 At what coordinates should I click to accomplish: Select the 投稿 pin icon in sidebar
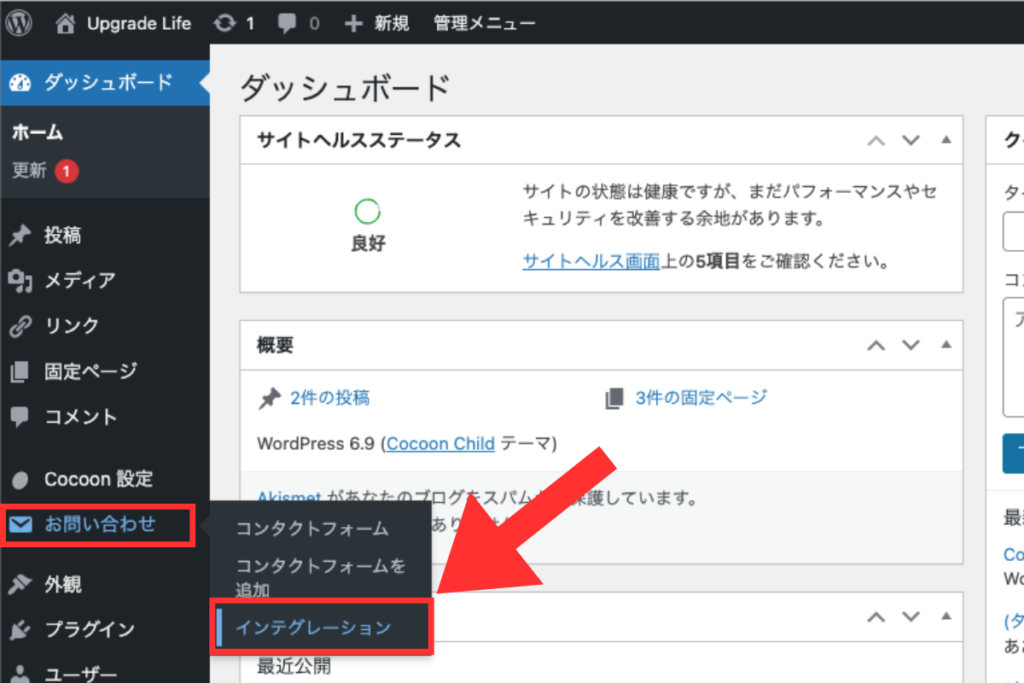(20, 236)
